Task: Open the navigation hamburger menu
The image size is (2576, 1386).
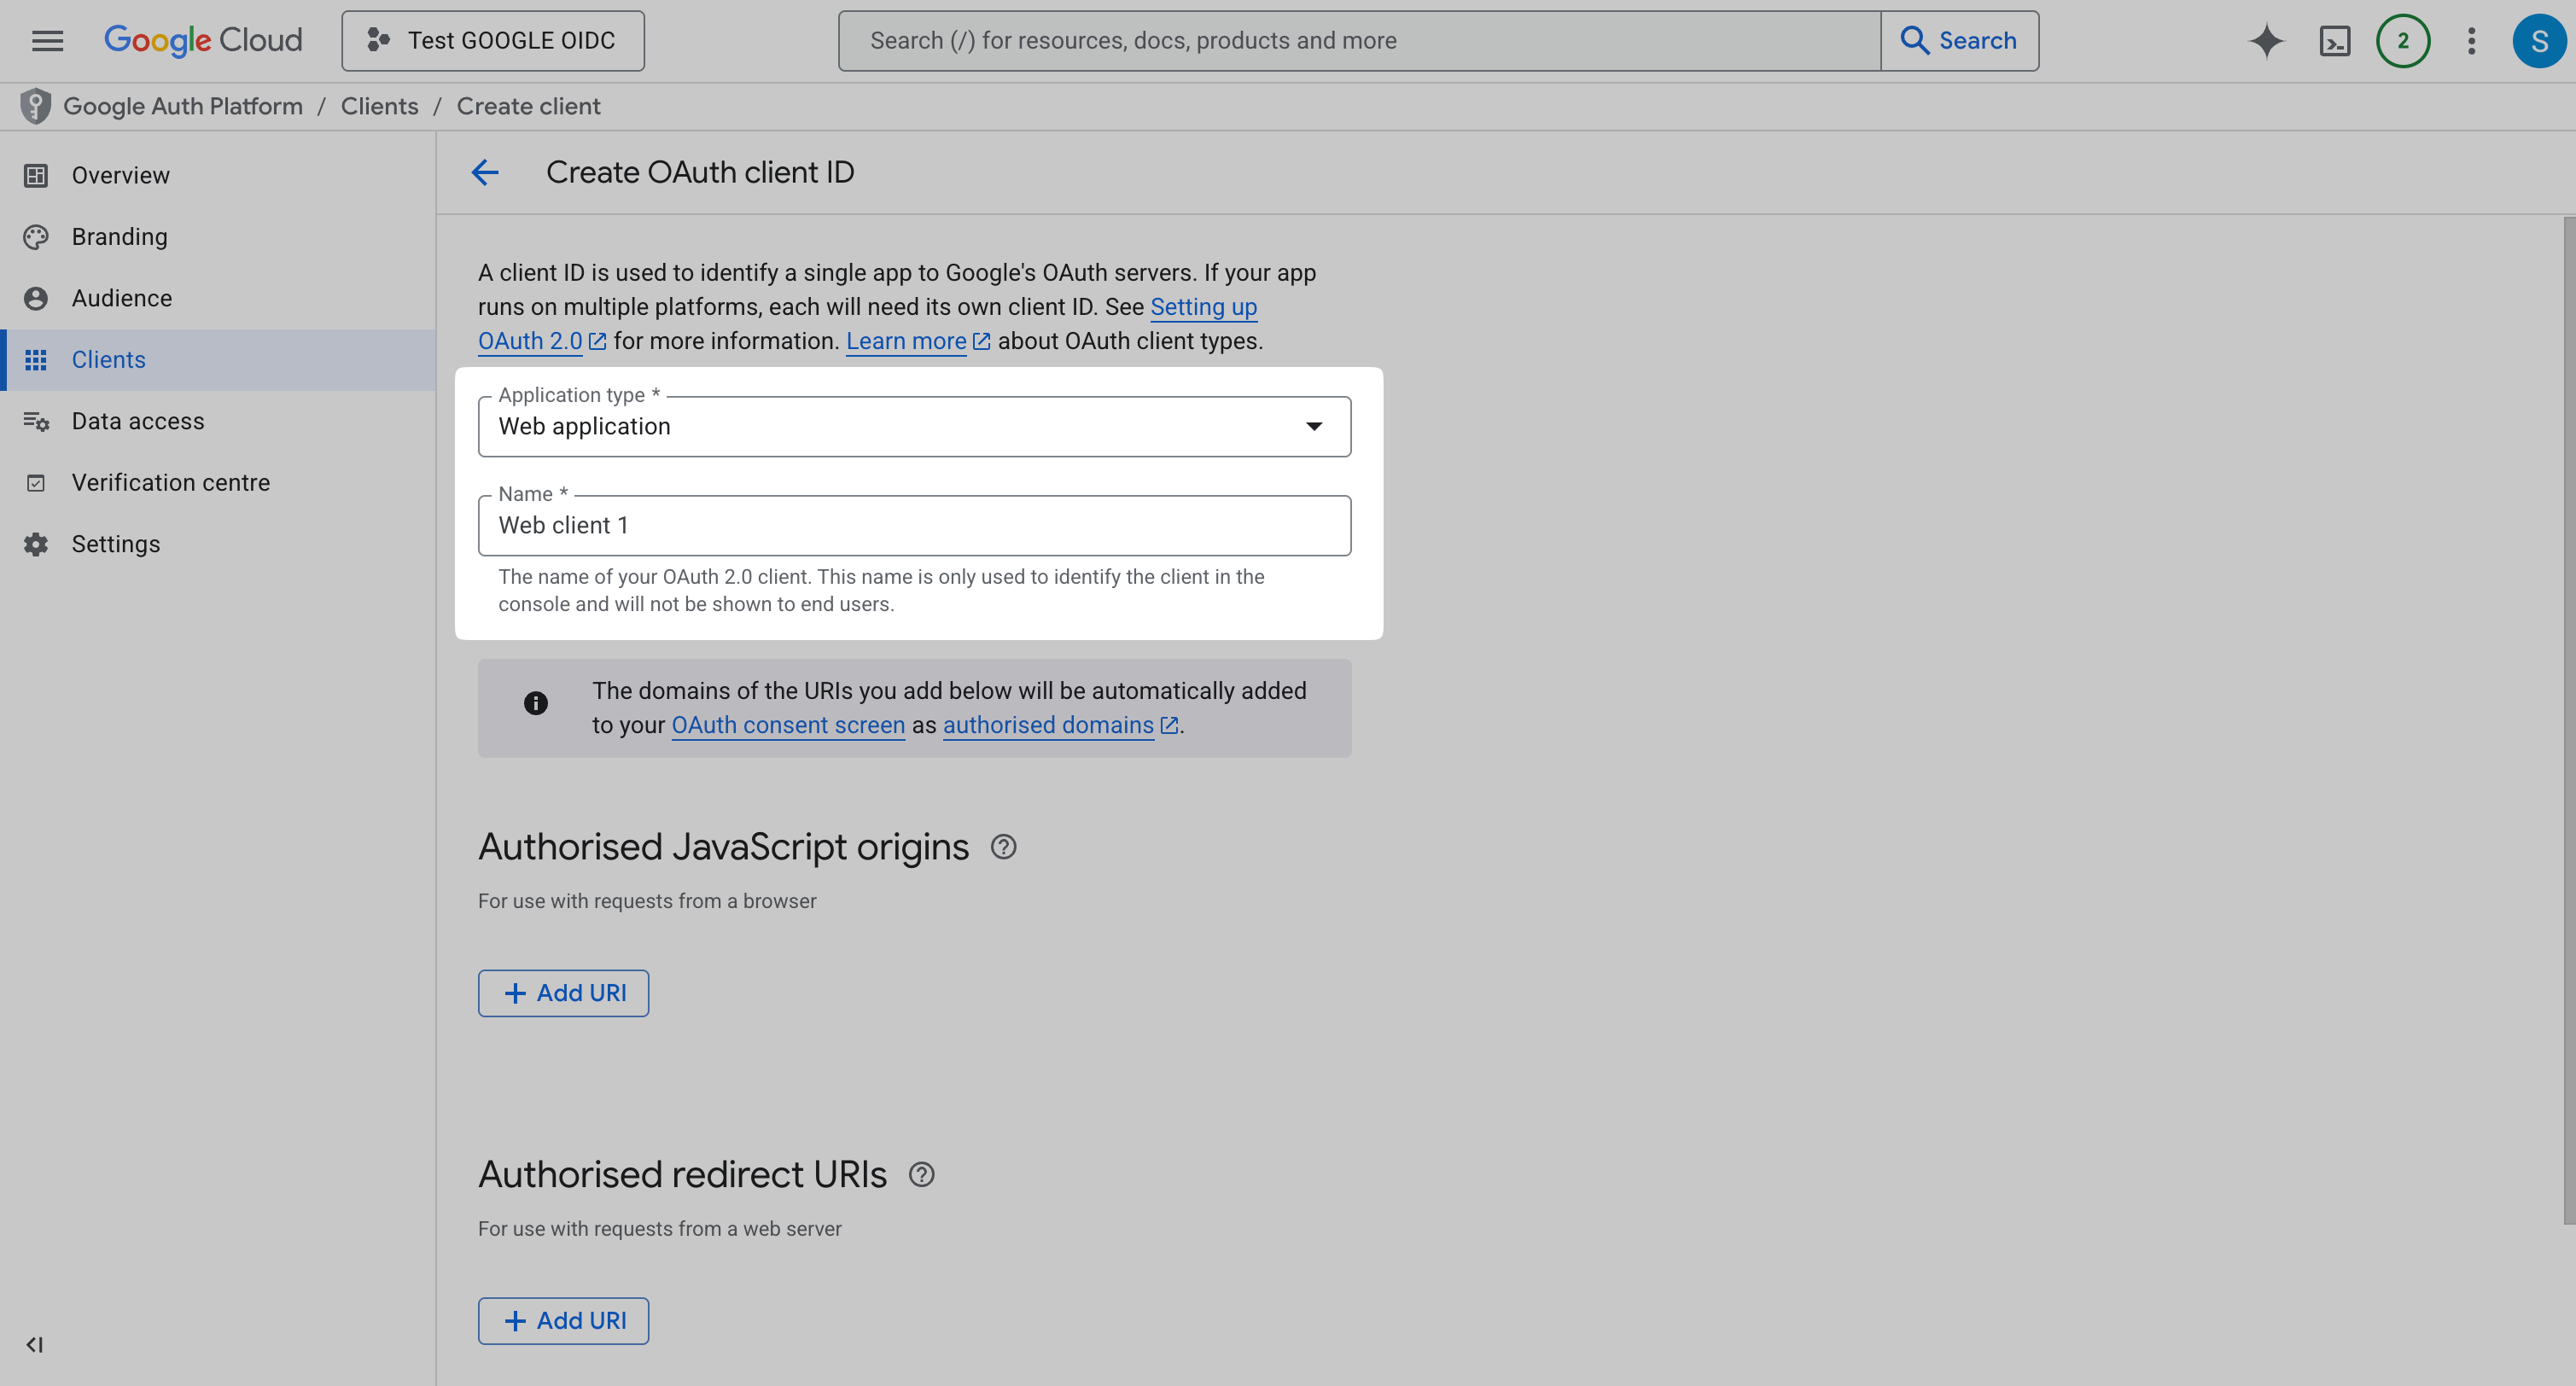Action: pos(46,40)
